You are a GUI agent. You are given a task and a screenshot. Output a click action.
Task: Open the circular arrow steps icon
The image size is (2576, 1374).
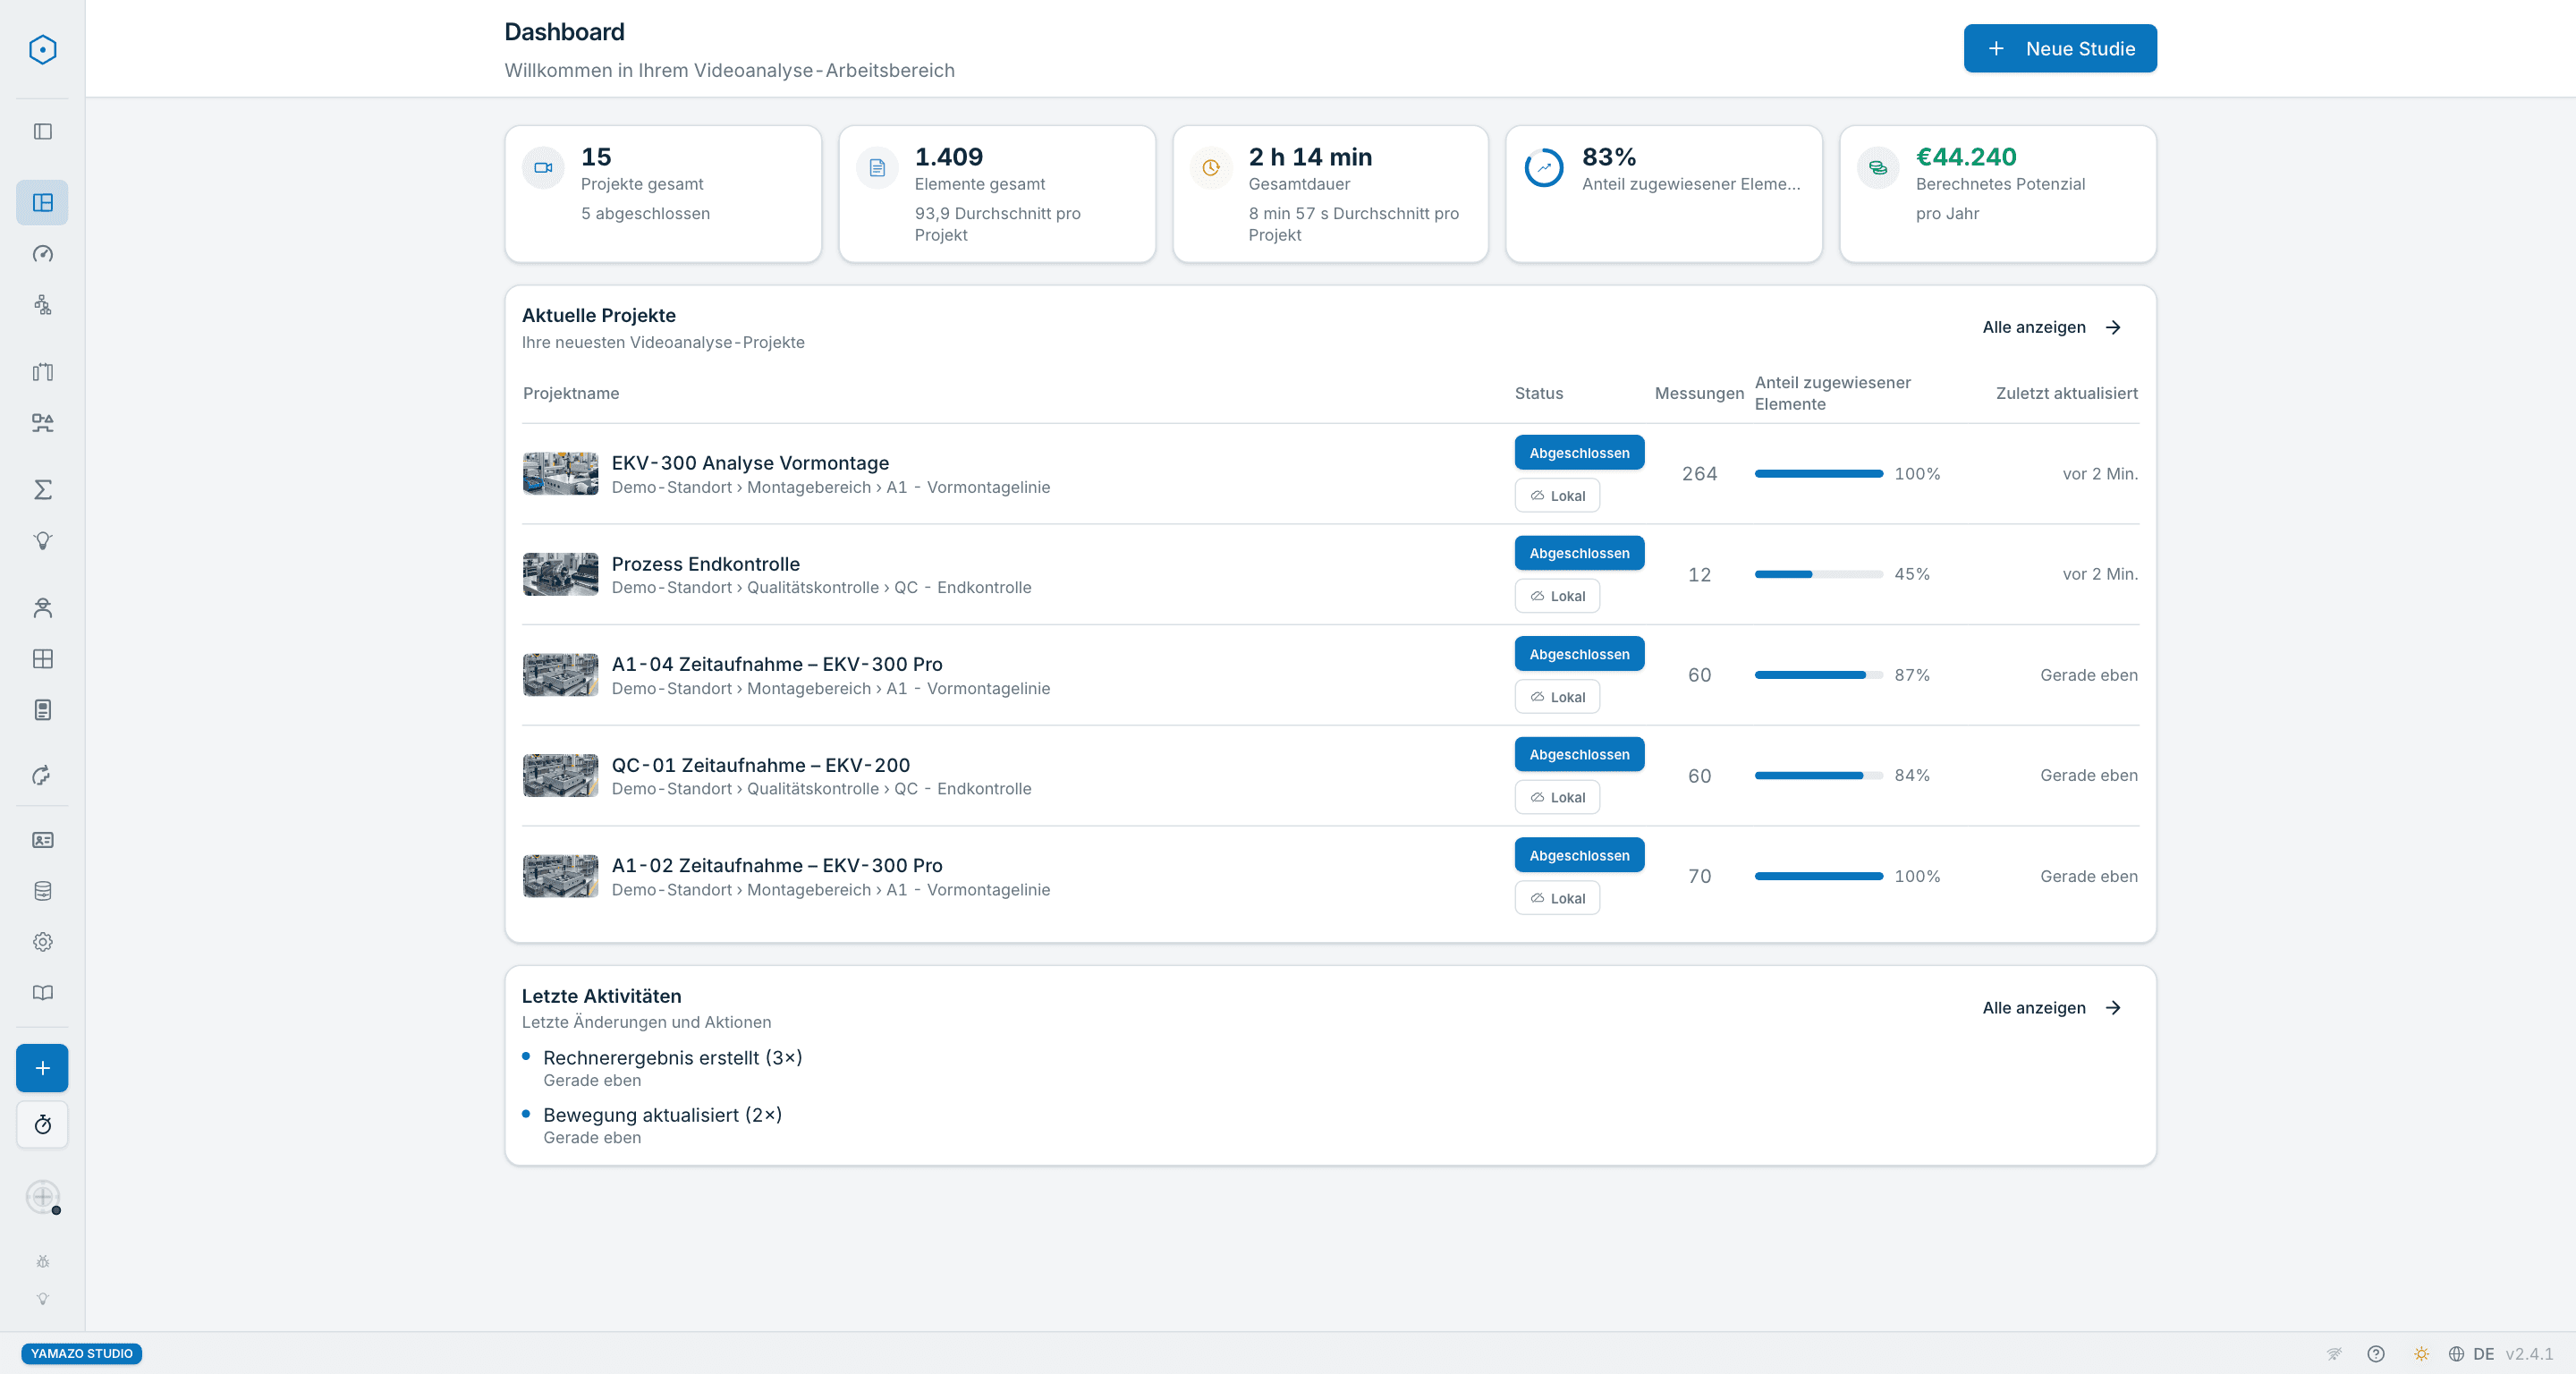(42, 776)
